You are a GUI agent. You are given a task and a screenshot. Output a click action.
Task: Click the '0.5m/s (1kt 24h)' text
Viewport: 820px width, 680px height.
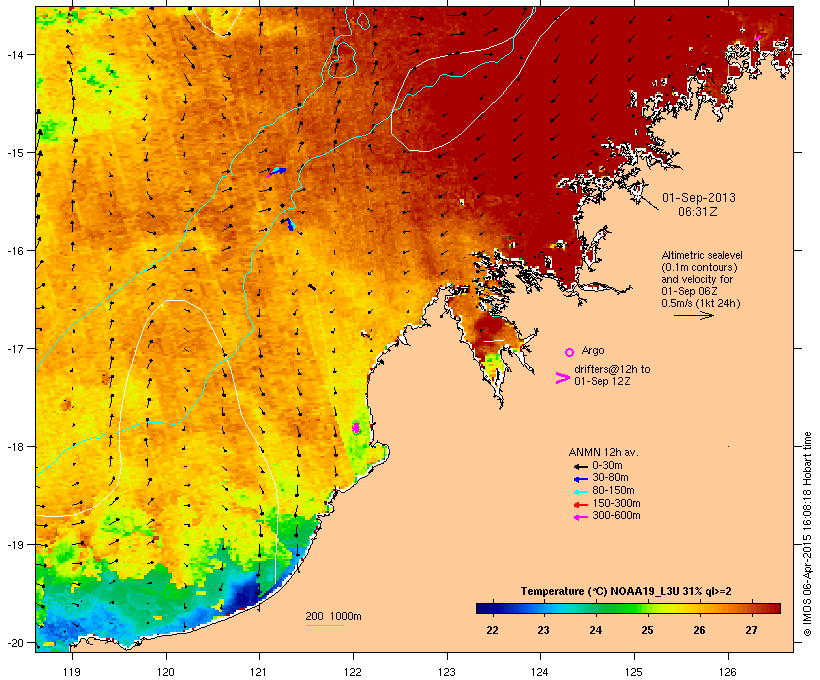(701, 303)
